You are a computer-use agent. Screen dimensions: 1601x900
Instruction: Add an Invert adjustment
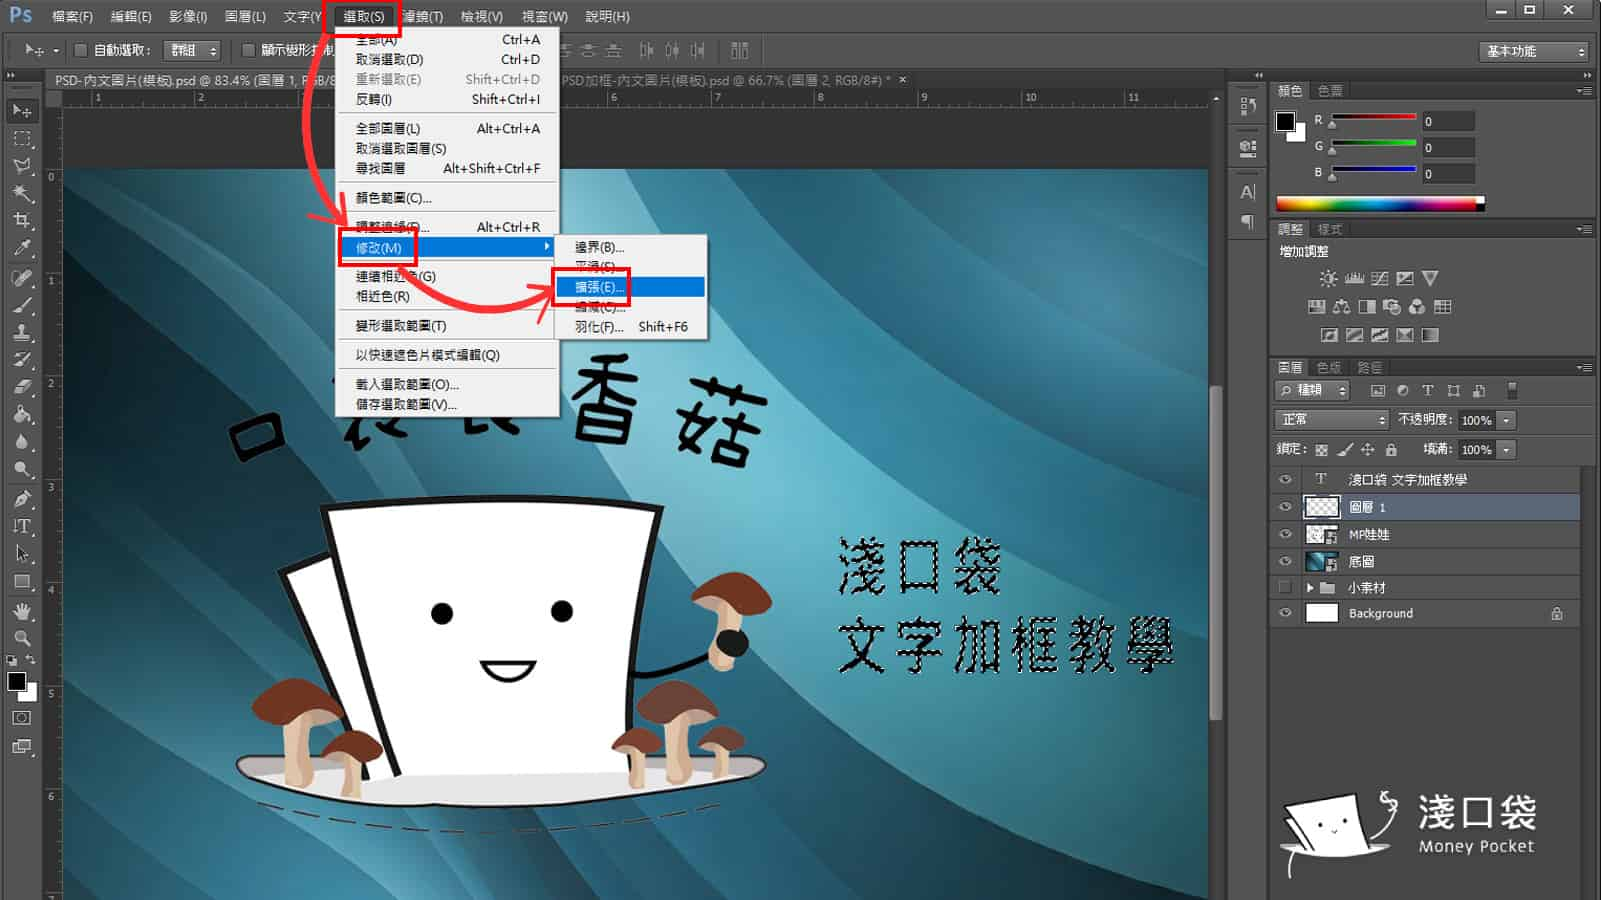(1329, 335)
